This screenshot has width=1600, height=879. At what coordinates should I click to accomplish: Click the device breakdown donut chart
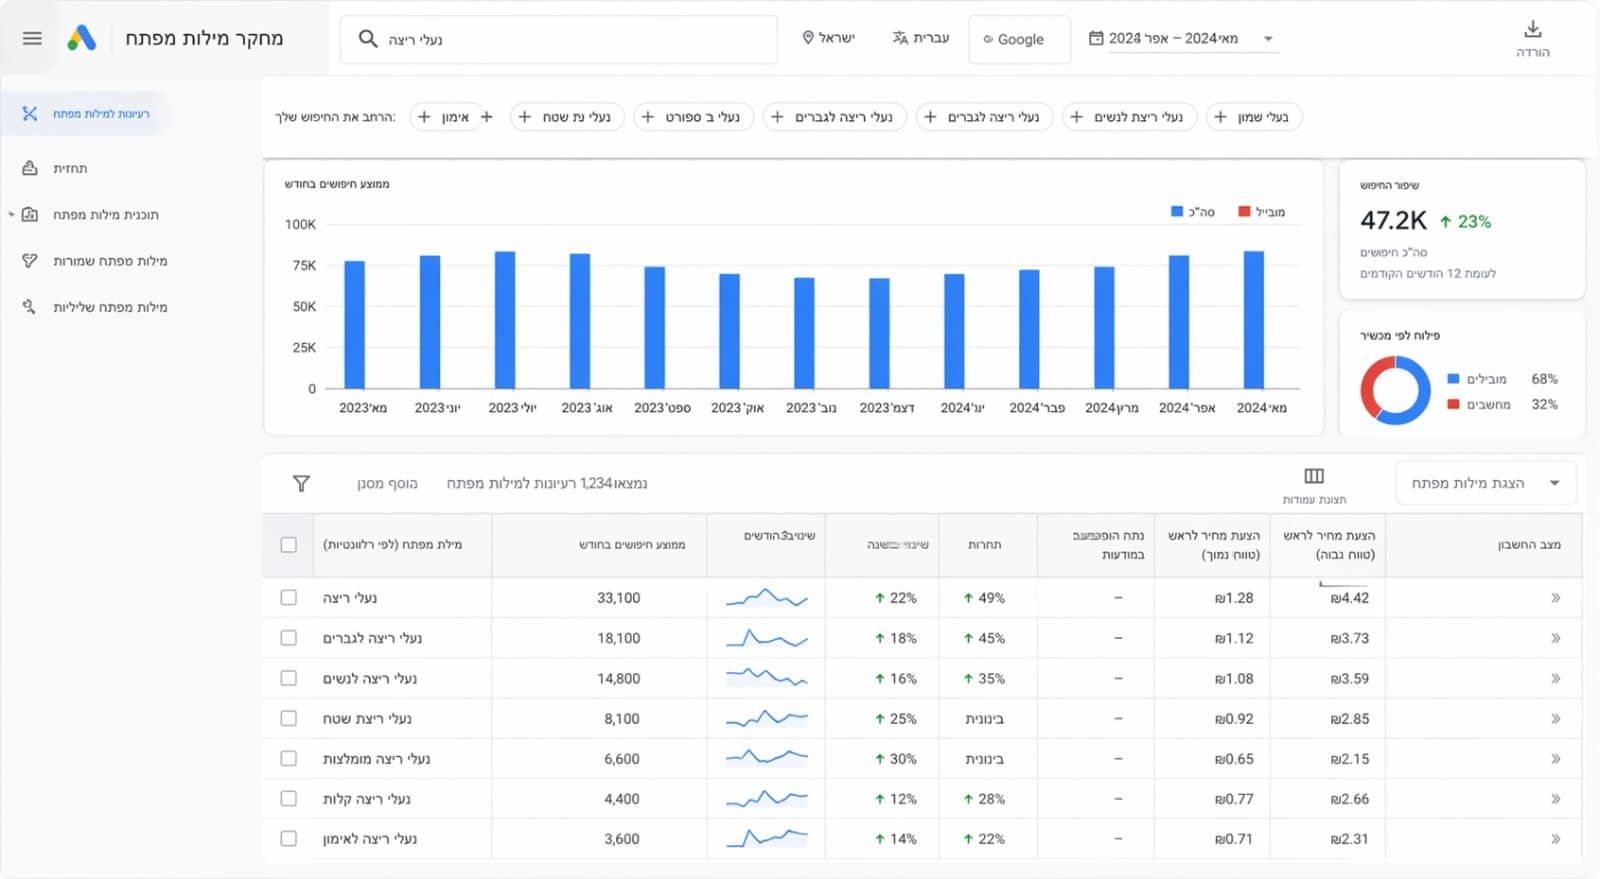pyautogui.click(x=1395, y=391)
